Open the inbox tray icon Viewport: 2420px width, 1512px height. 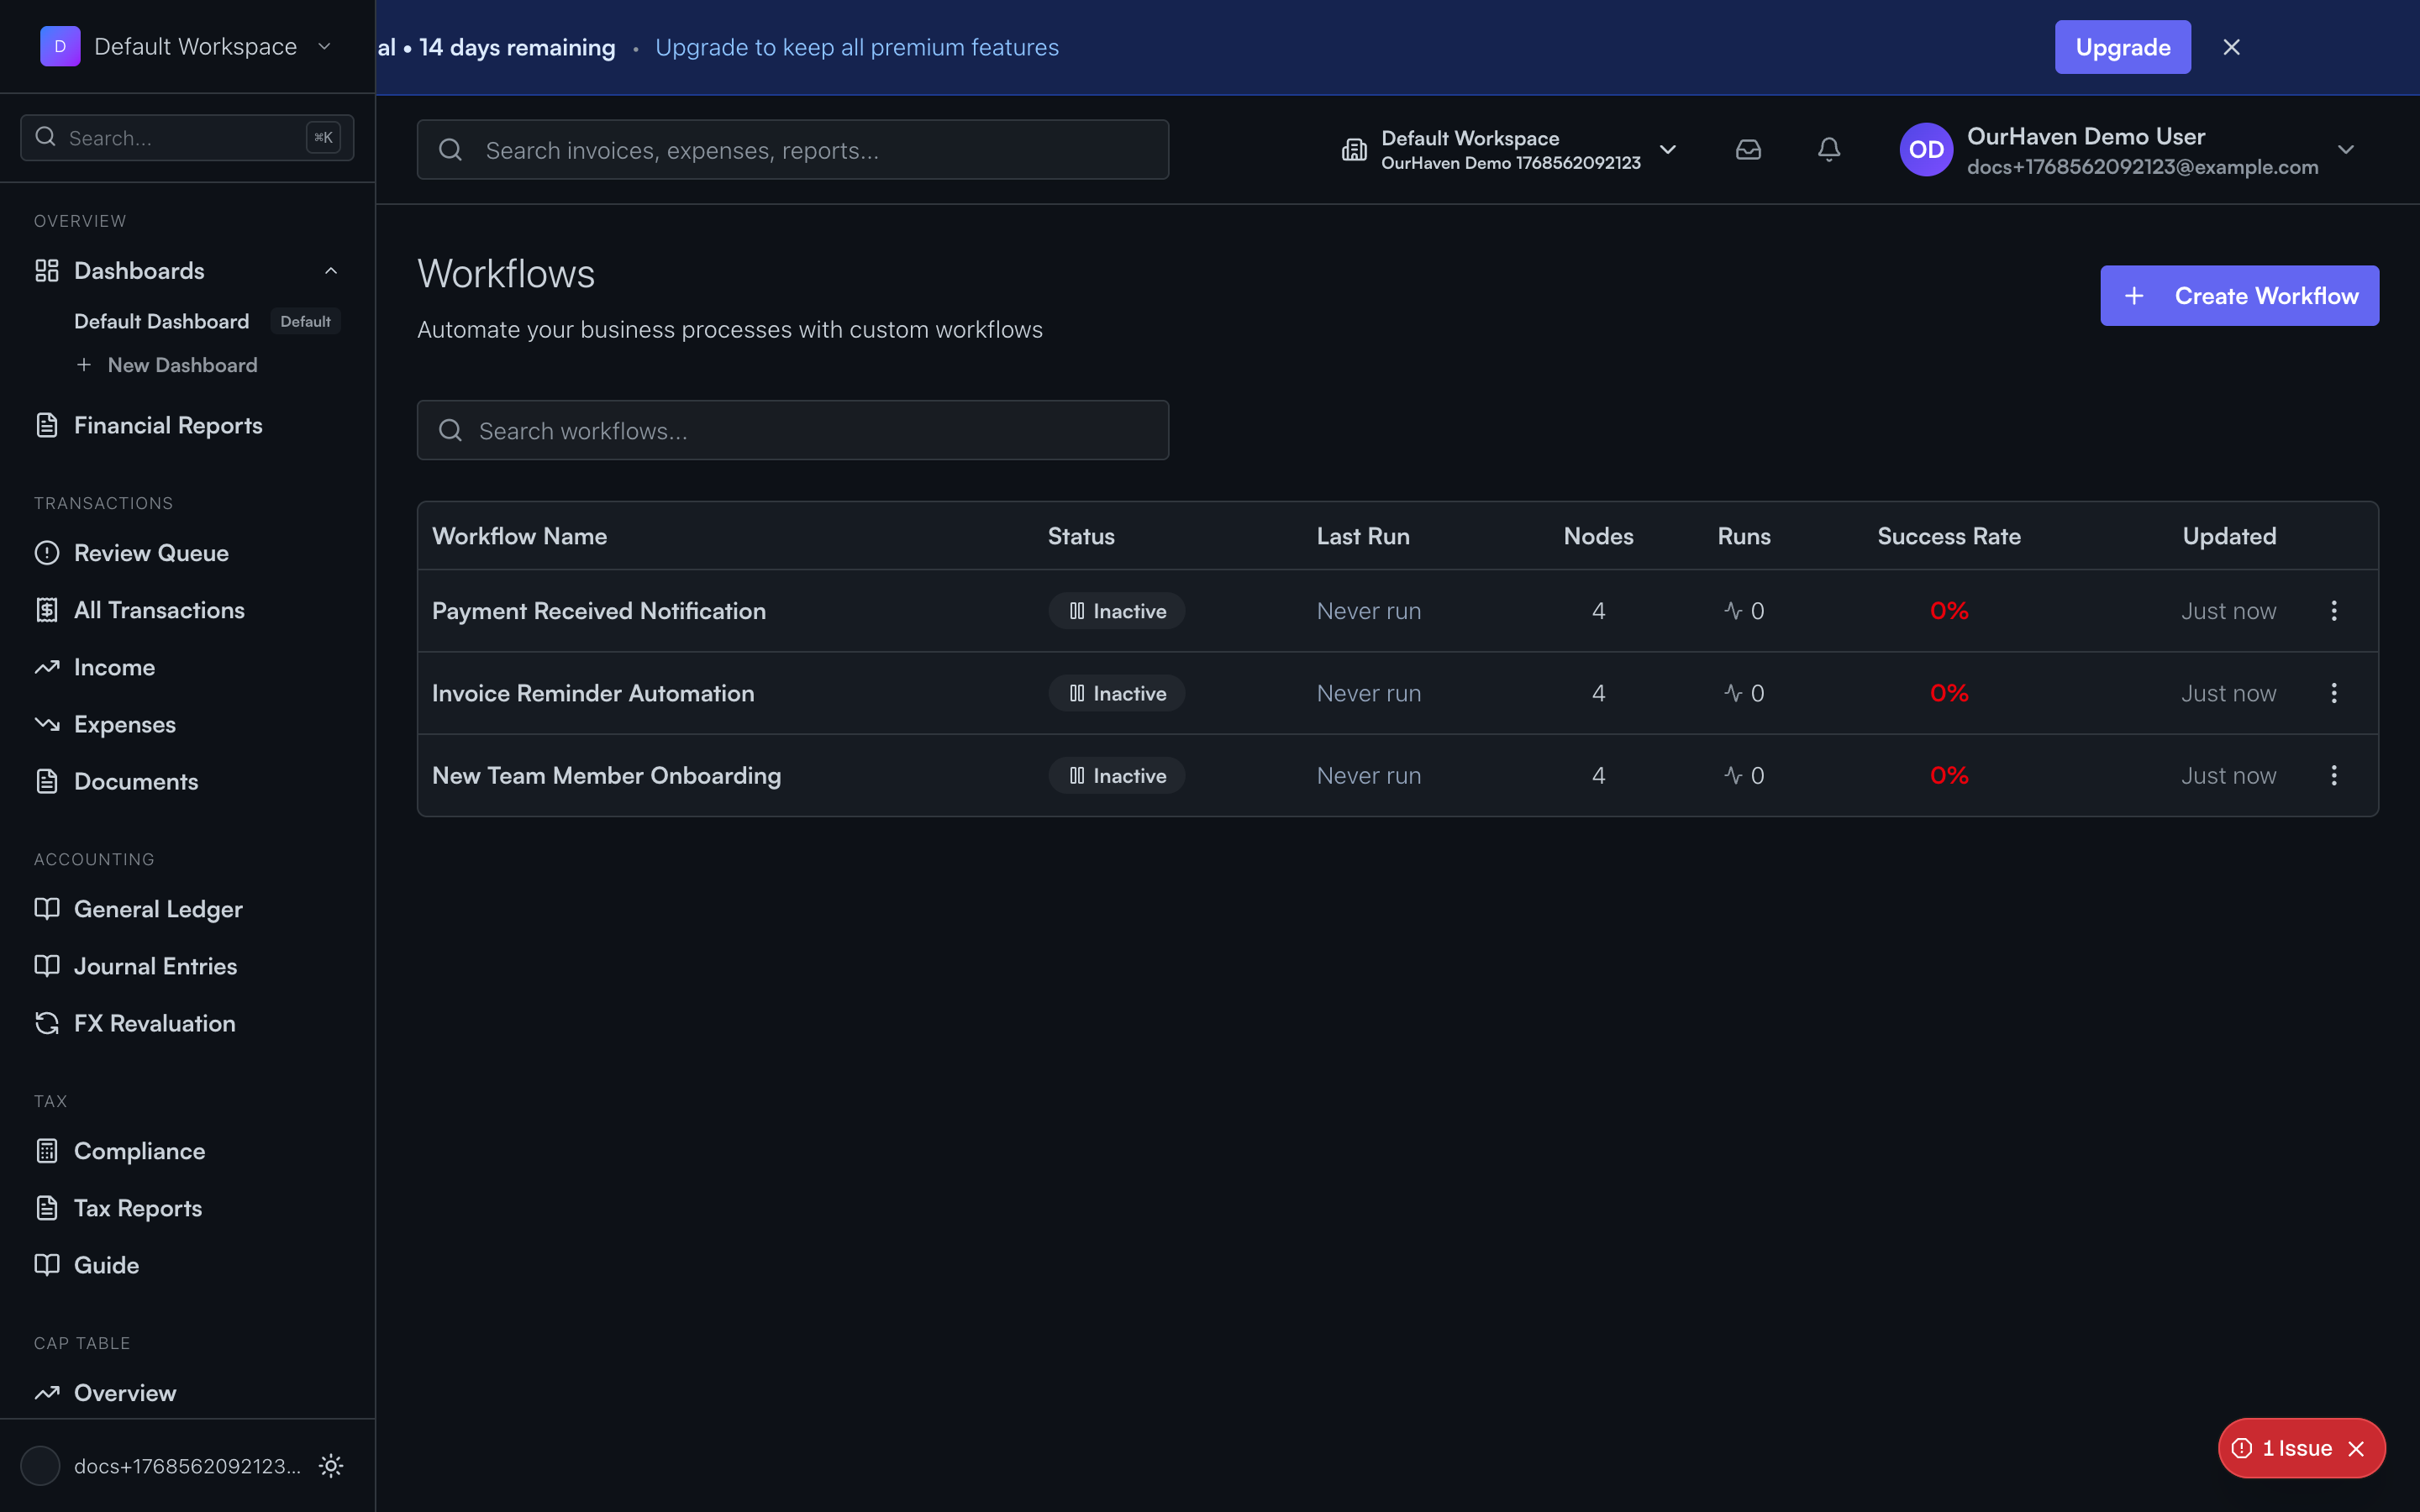[x=1748, y=148]
